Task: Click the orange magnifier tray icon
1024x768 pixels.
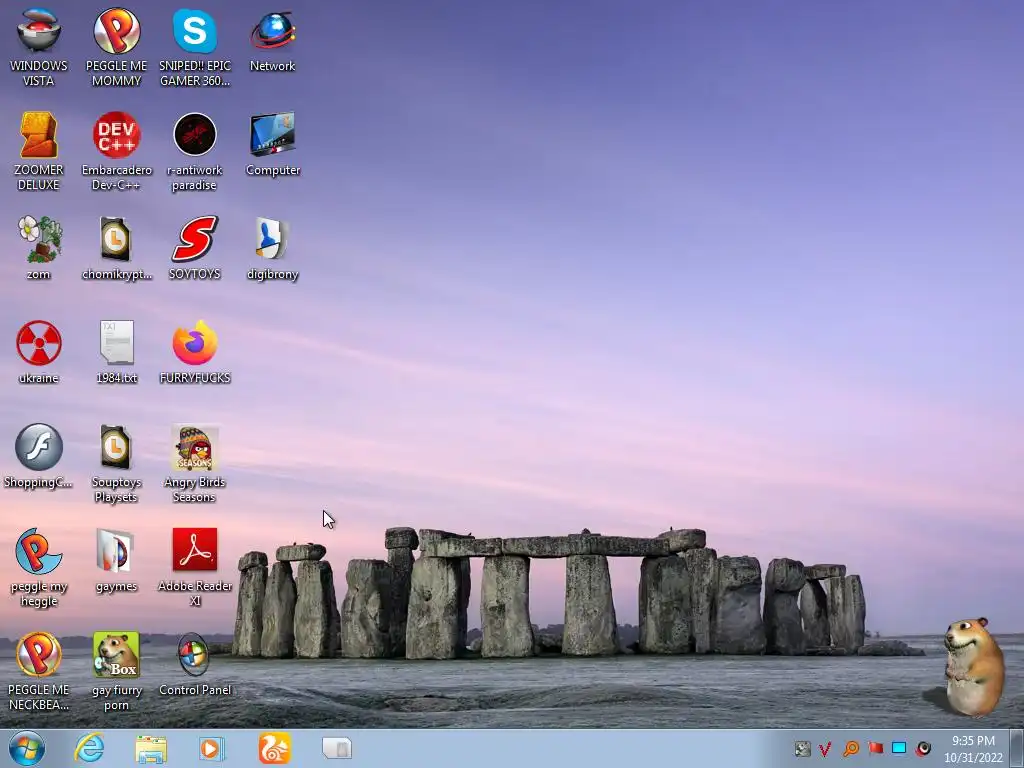Action: [850, 749]
